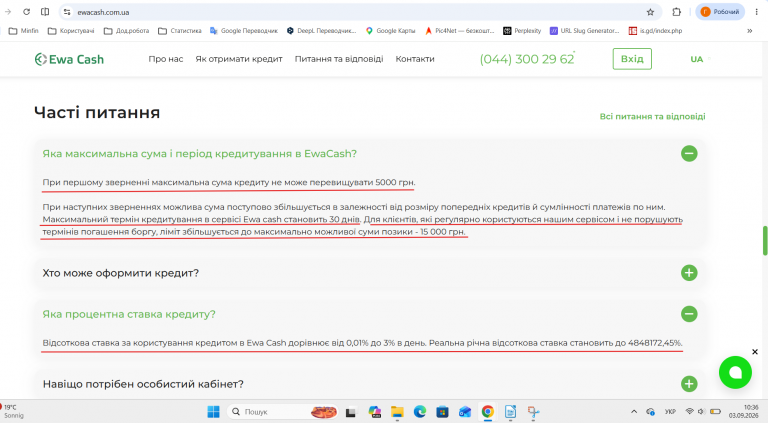Open the weather widget showing 19°C
This screenshot has width=768, height=423.
point(13,411)
